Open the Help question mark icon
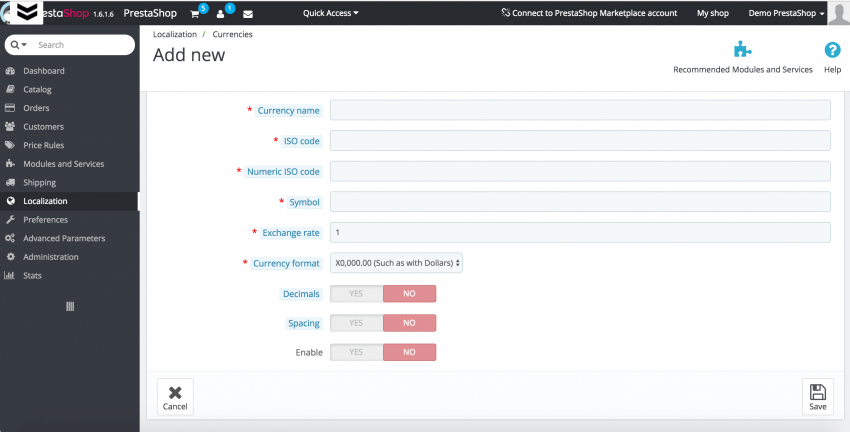Viewport: 850px width, 432px height. [832, 50]
